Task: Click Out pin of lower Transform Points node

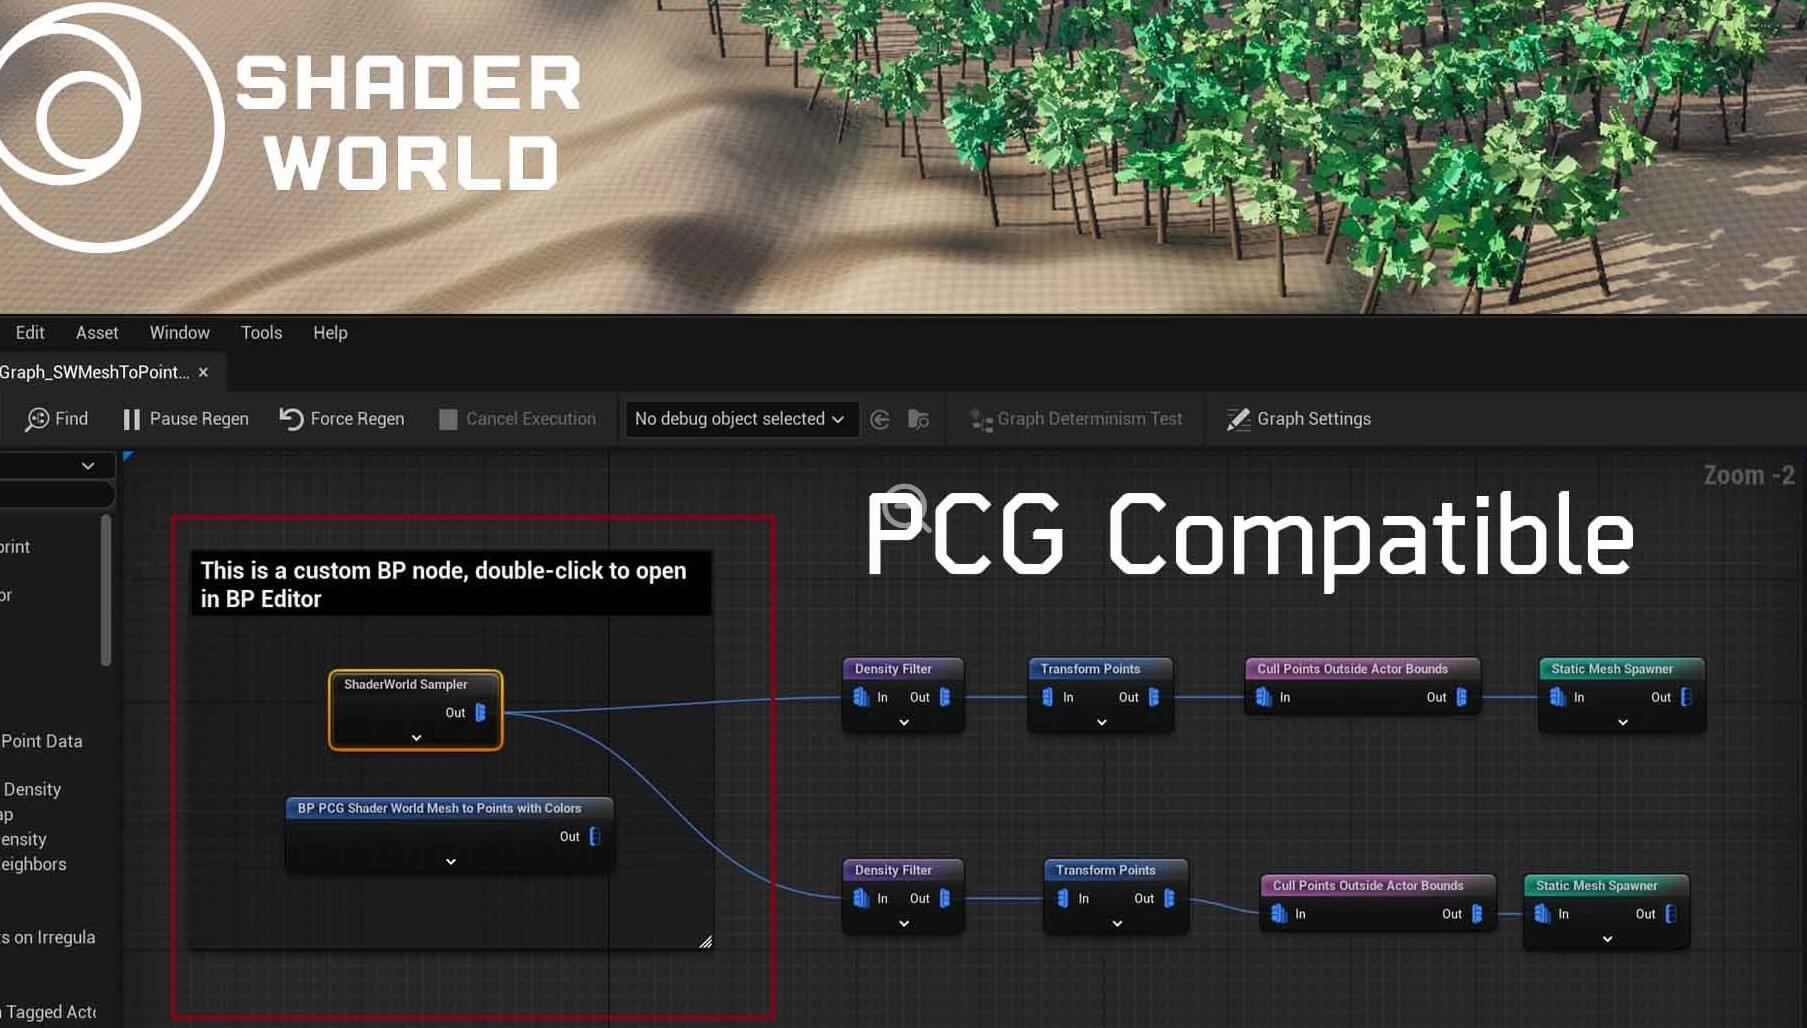Action: [1170, 898]
